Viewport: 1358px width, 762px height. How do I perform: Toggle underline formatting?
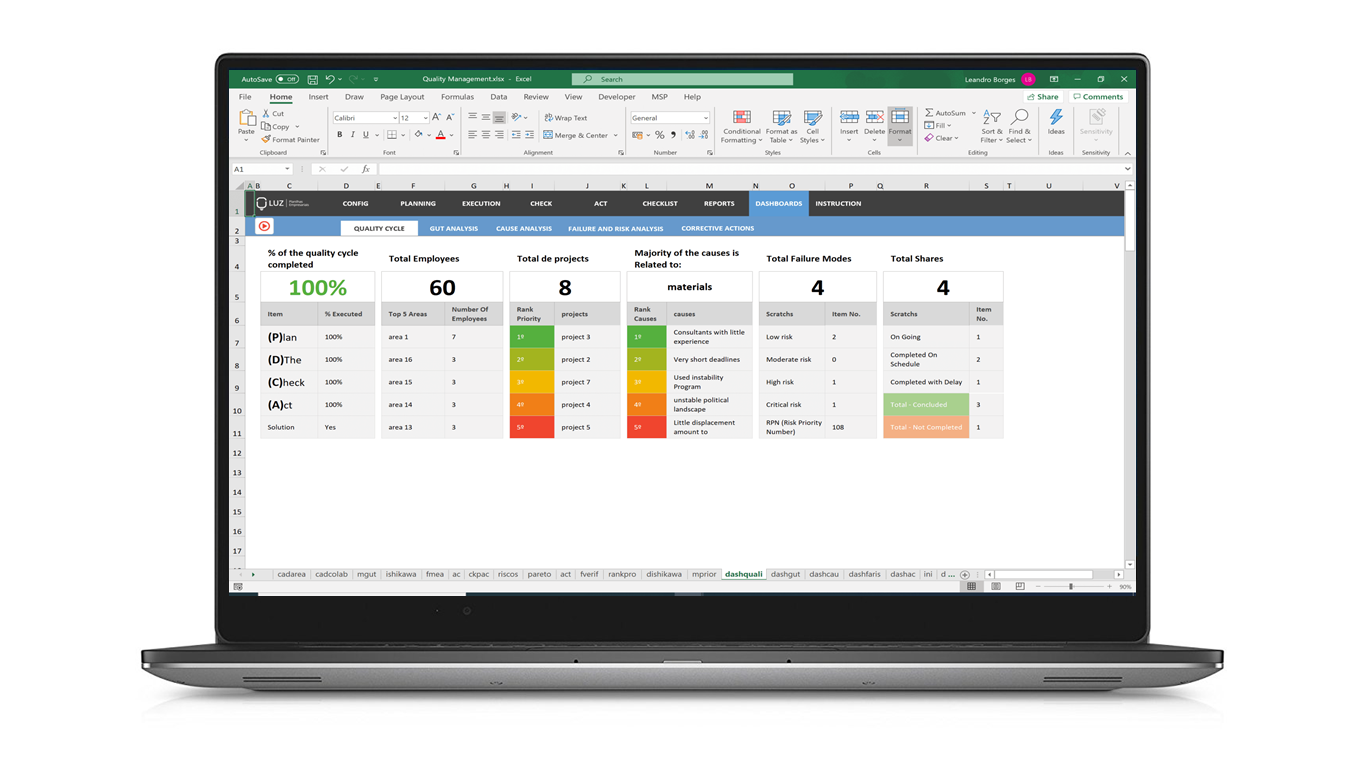[367, 133]
